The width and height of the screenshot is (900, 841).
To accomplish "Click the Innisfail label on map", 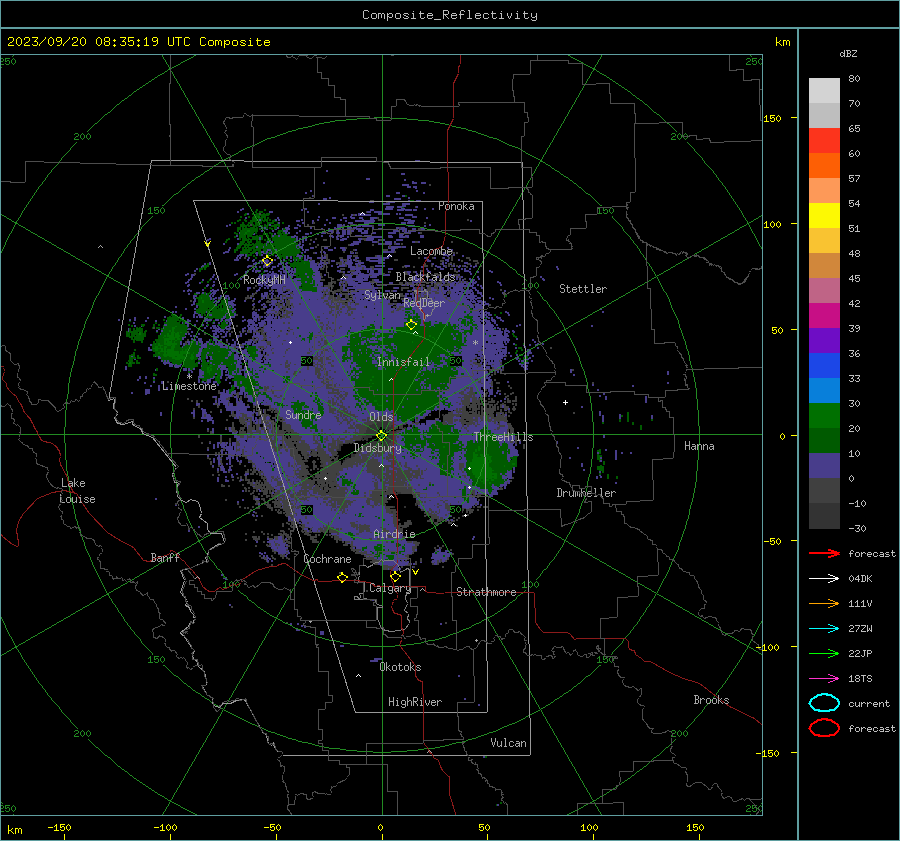I will pos(403,362).
